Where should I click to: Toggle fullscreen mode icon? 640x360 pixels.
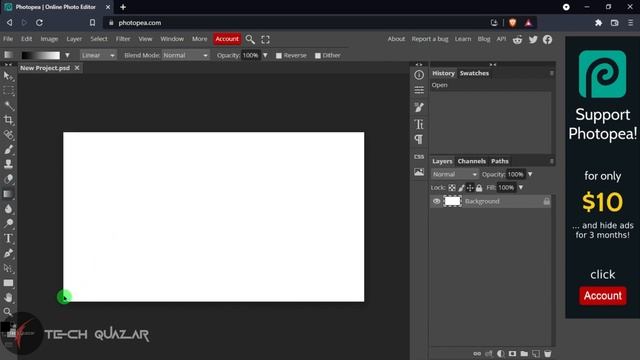click(265, 39)
